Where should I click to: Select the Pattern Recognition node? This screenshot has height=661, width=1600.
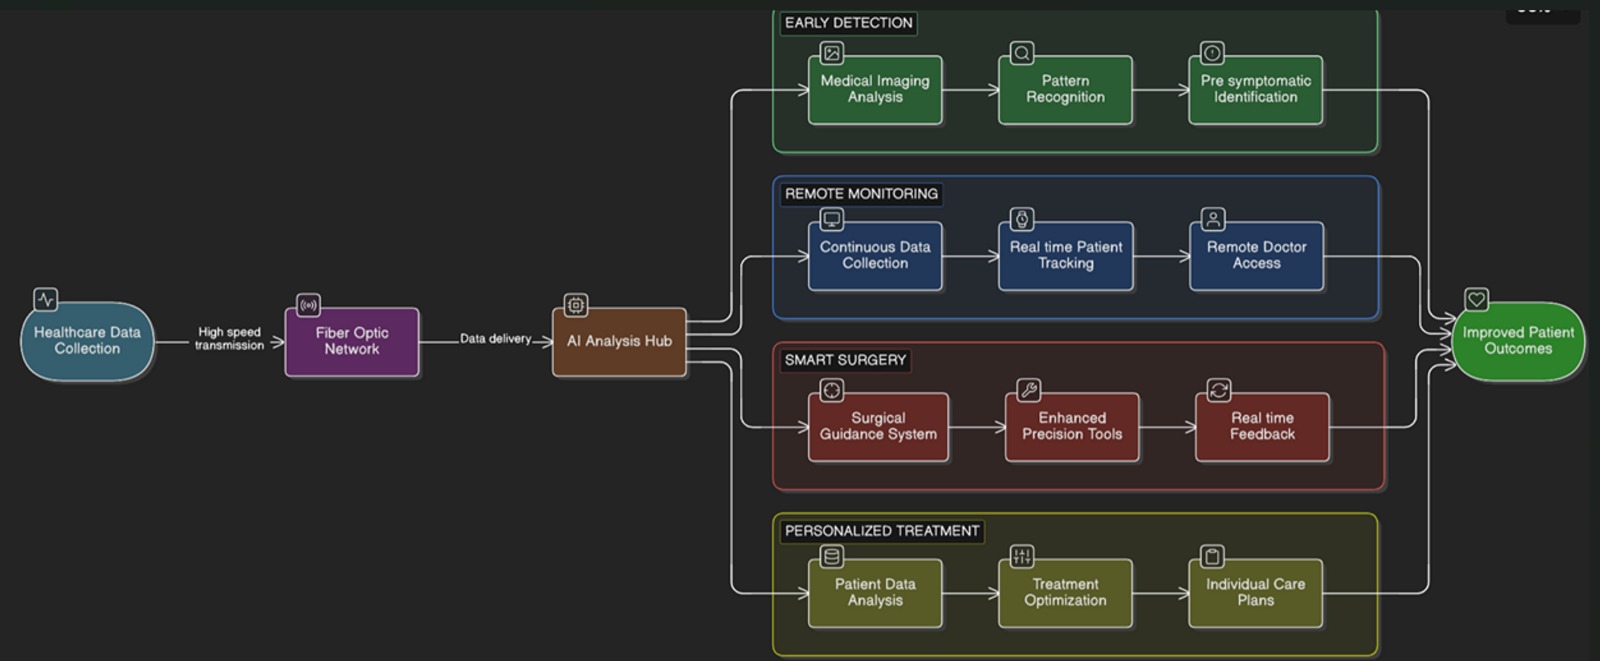(x=1065, y=90)
